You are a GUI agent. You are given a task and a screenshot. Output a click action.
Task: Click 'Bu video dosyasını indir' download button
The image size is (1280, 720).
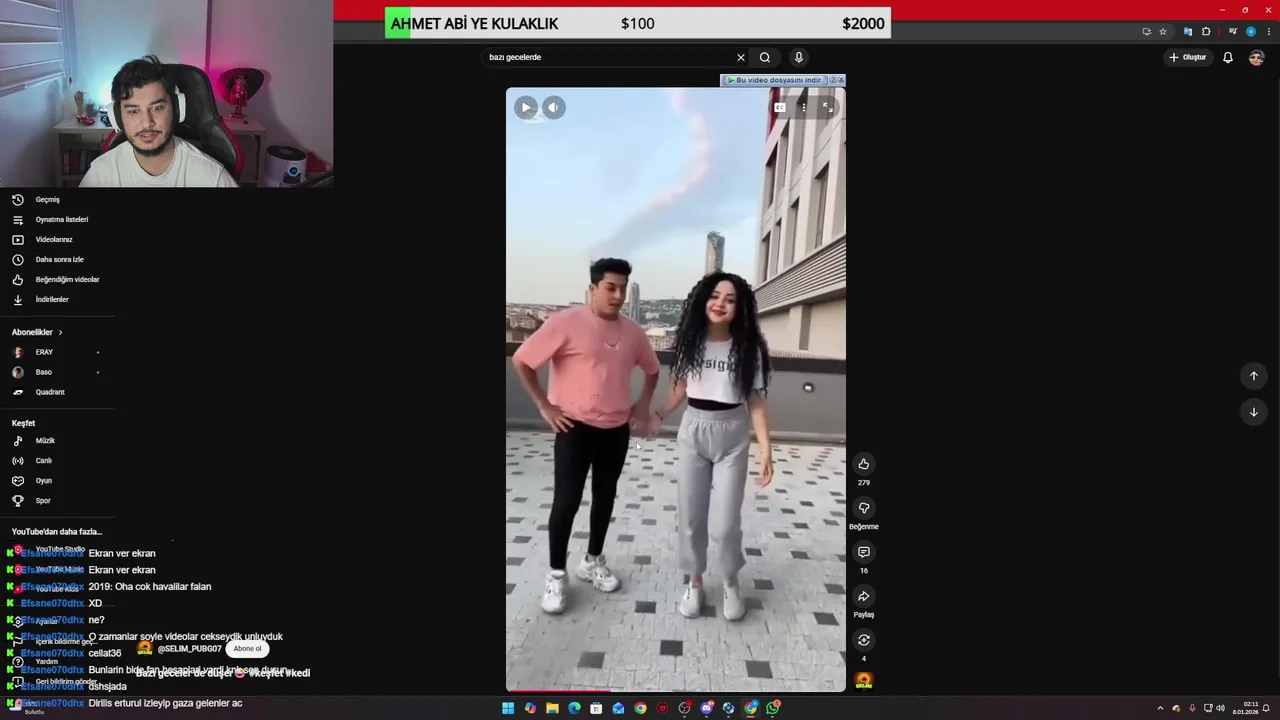tap(774, 80)
